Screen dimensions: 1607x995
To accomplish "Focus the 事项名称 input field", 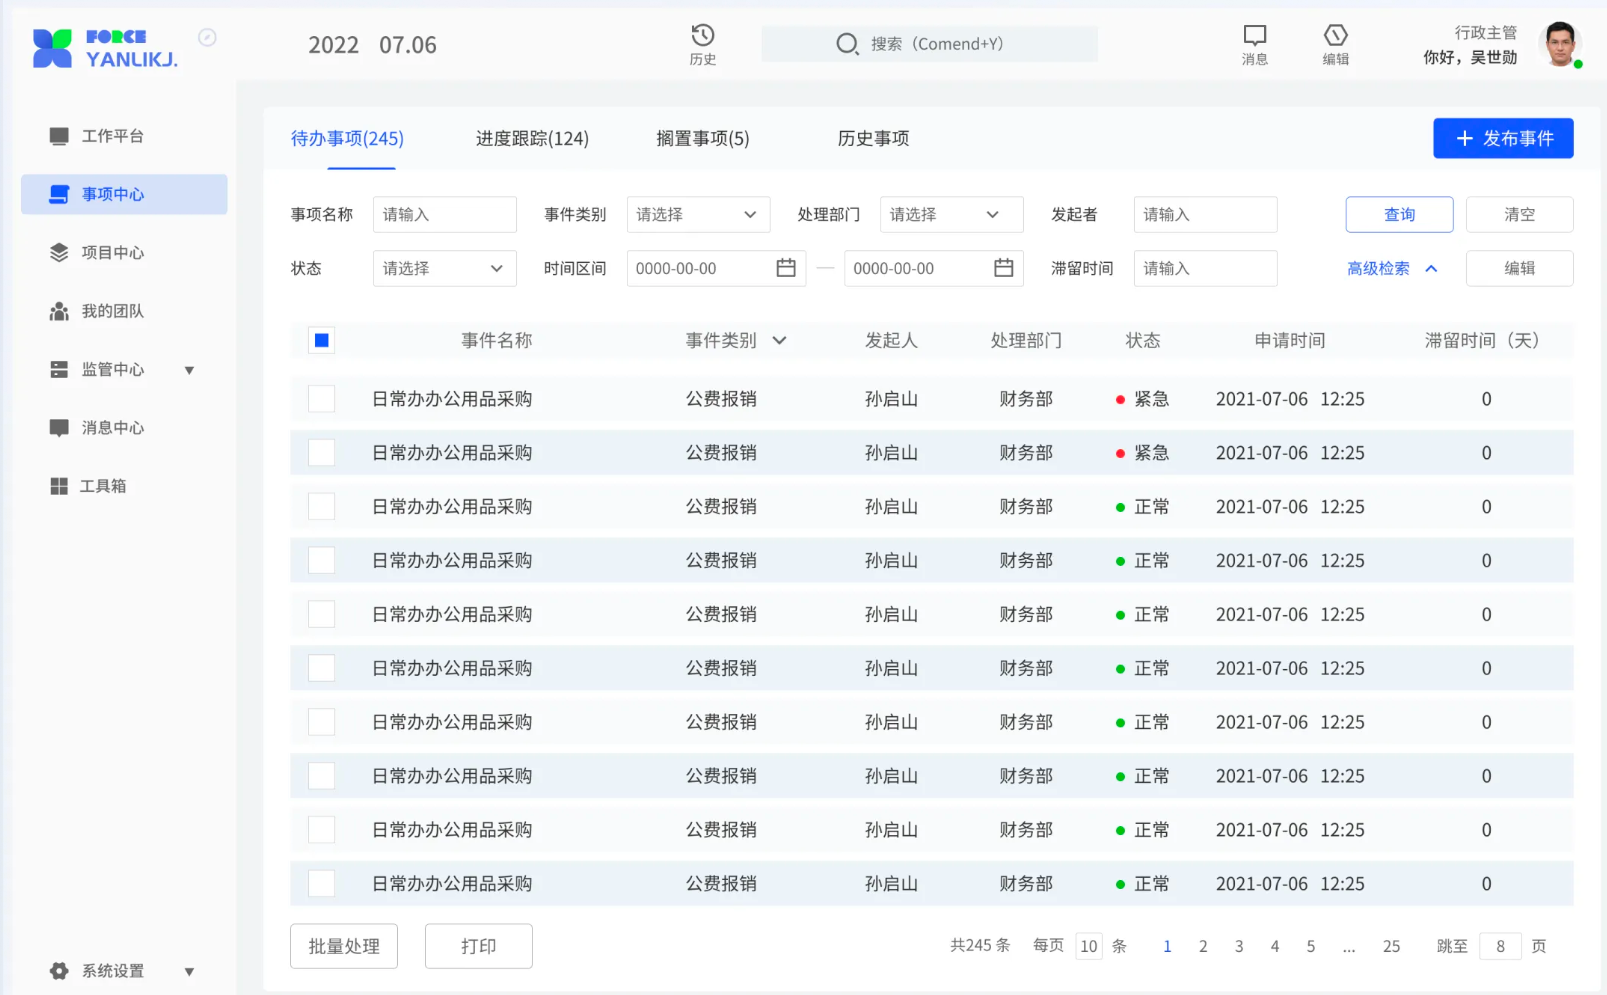I will click(x=444, y=214).
